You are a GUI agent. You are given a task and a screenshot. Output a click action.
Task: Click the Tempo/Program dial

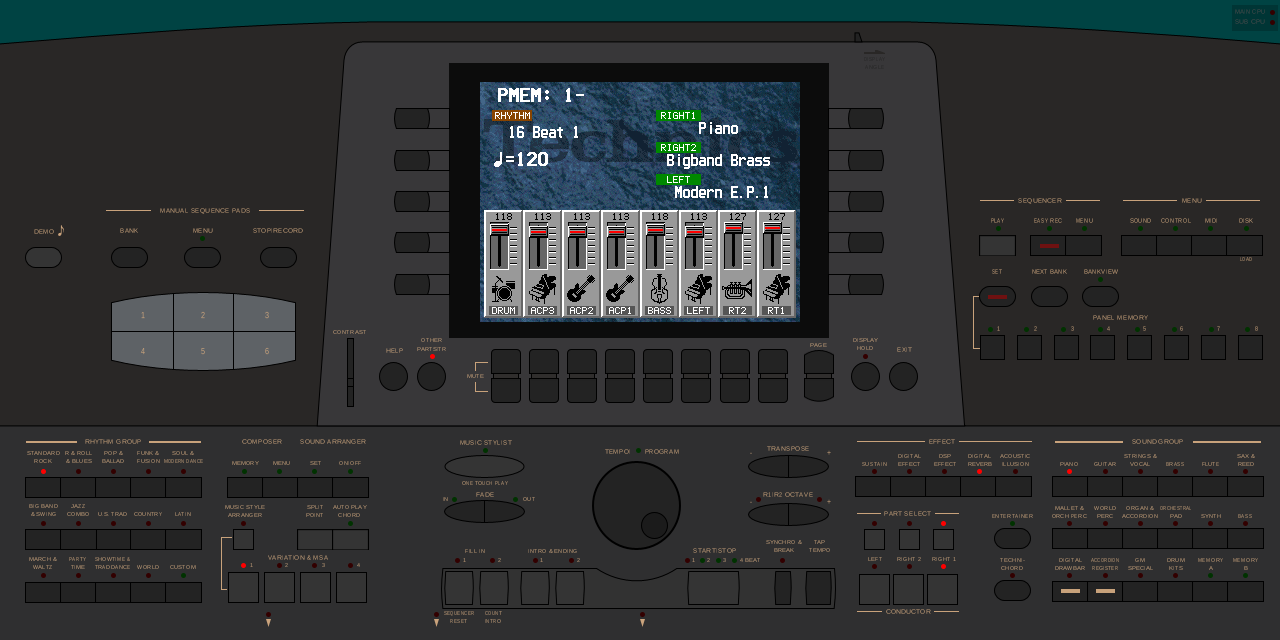click(x=636, y=506)
